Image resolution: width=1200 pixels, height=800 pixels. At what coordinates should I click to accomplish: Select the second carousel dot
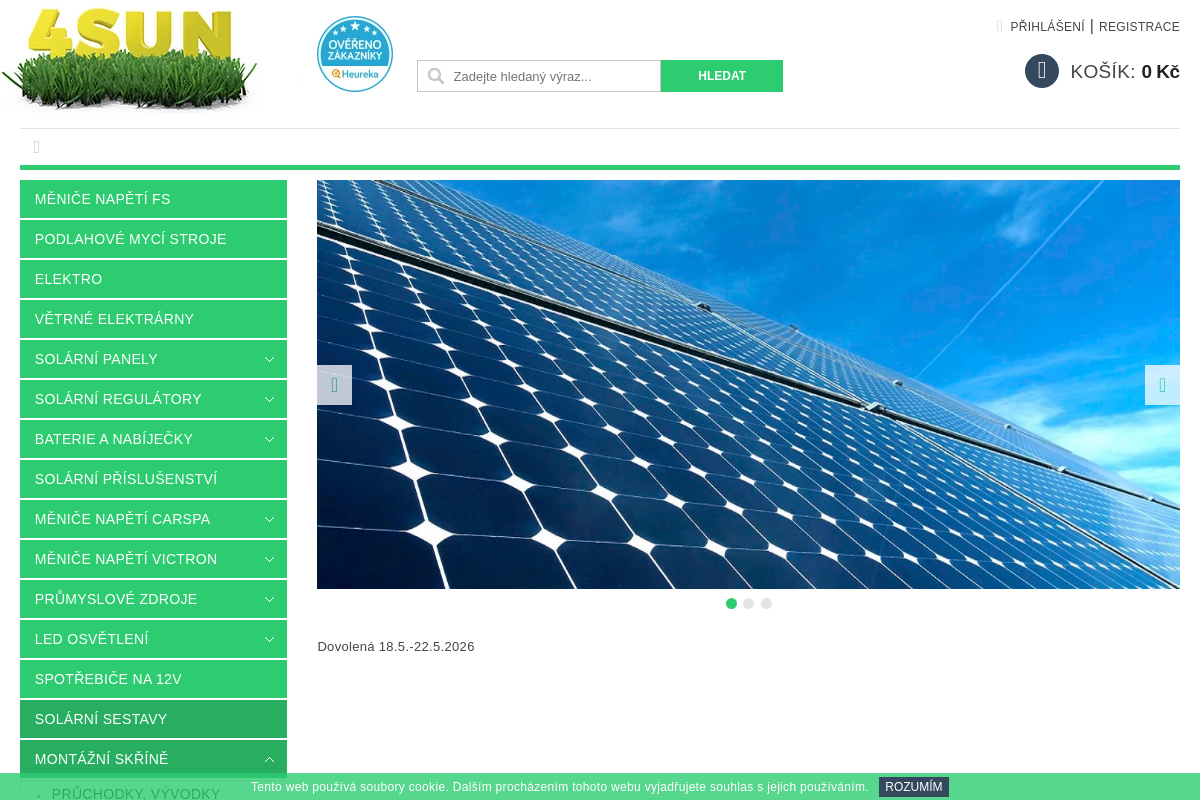(749, 604)
